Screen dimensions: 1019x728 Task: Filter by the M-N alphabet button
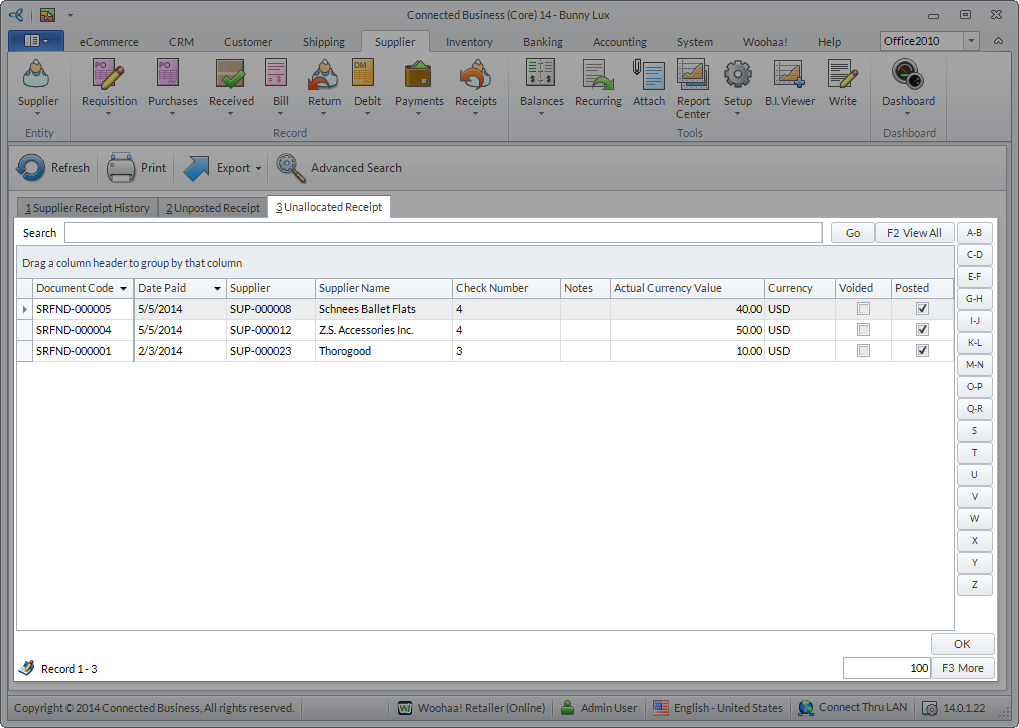tap(974, 365)
